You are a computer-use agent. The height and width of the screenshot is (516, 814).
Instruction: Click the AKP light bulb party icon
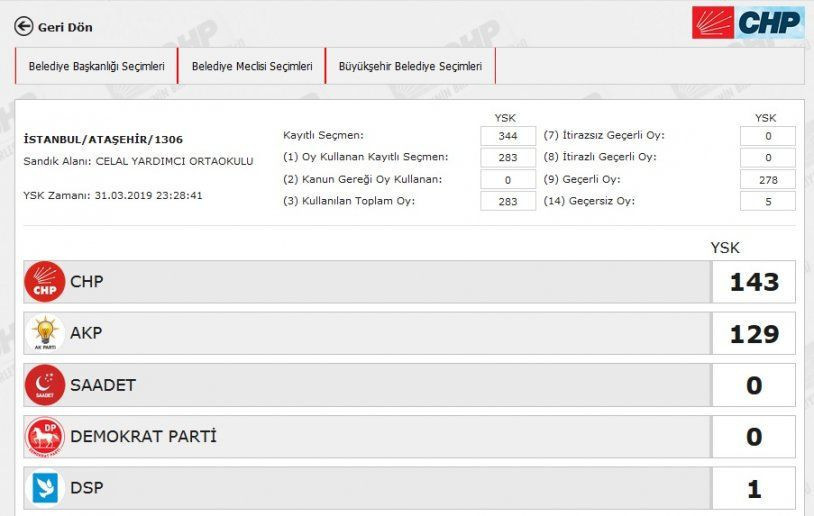coord(44,334)
